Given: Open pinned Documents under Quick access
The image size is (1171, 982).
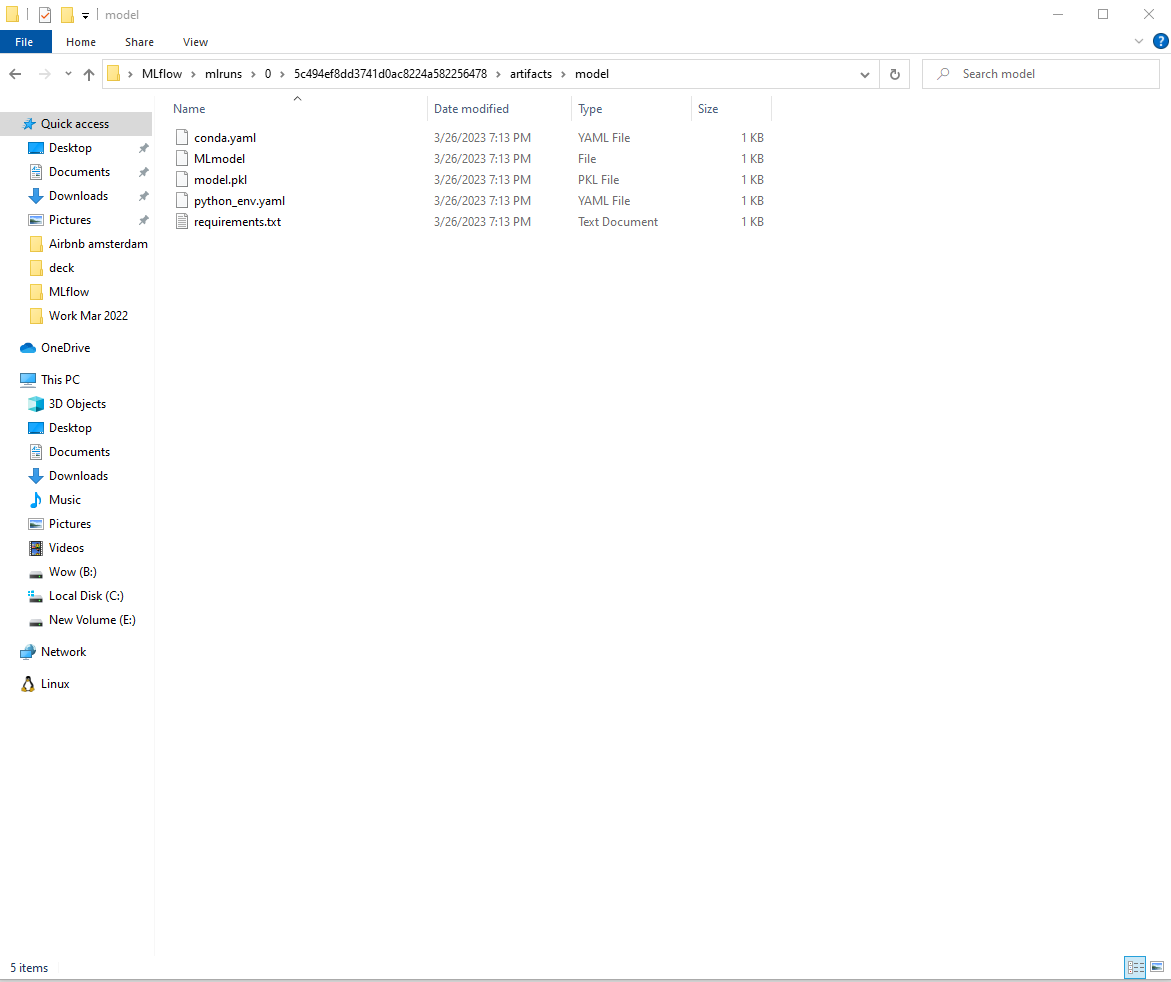Looking at the screenshot, I should [x=79, y=172].
